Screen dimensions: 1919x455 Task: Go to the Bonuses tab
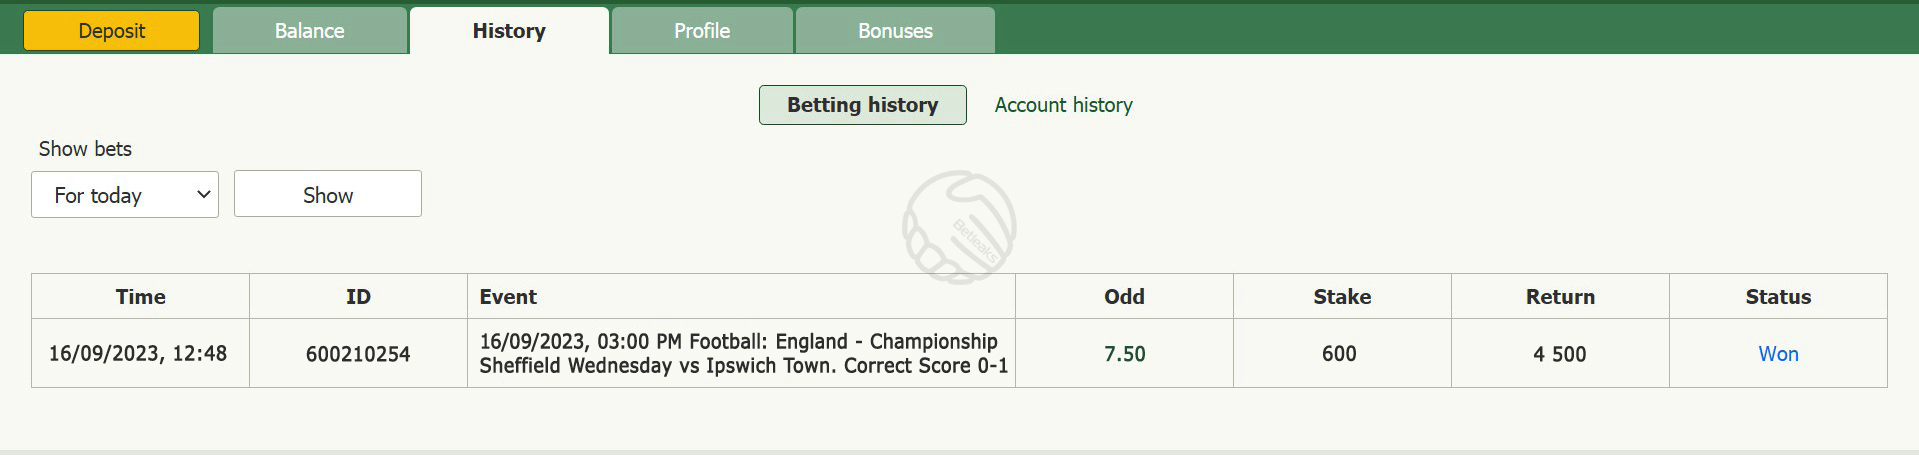[x=895, y=31]
